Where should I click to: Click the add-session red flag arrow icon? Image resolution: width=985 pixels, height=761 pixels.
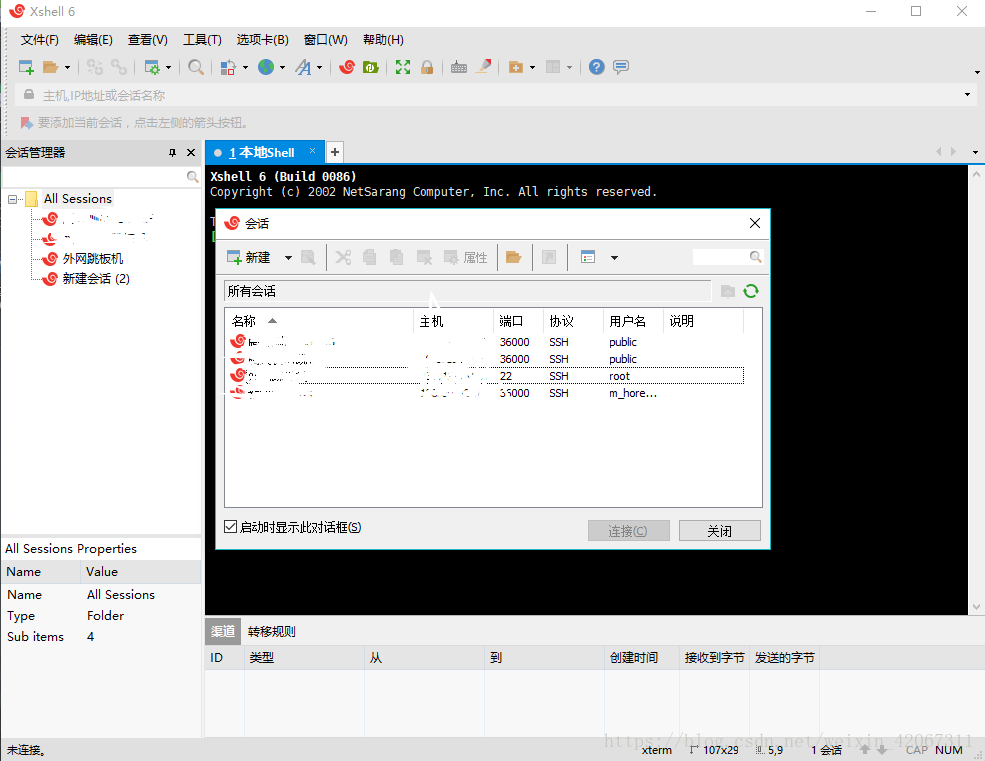(x=26, y=123)
